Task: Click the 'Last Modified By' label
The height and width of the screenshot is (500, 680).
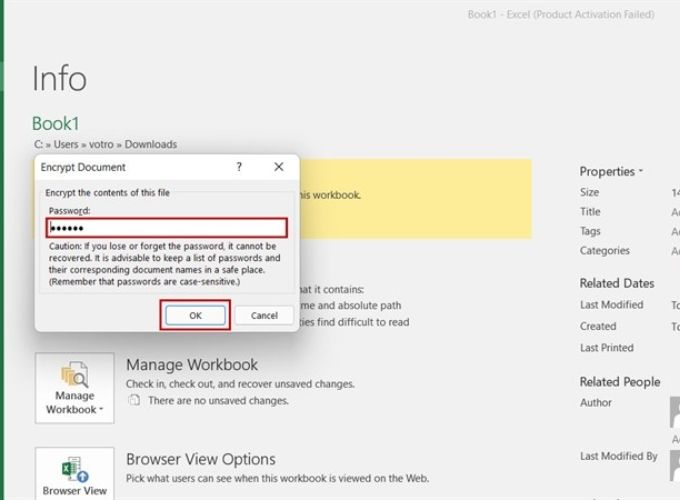Action: 619,456
